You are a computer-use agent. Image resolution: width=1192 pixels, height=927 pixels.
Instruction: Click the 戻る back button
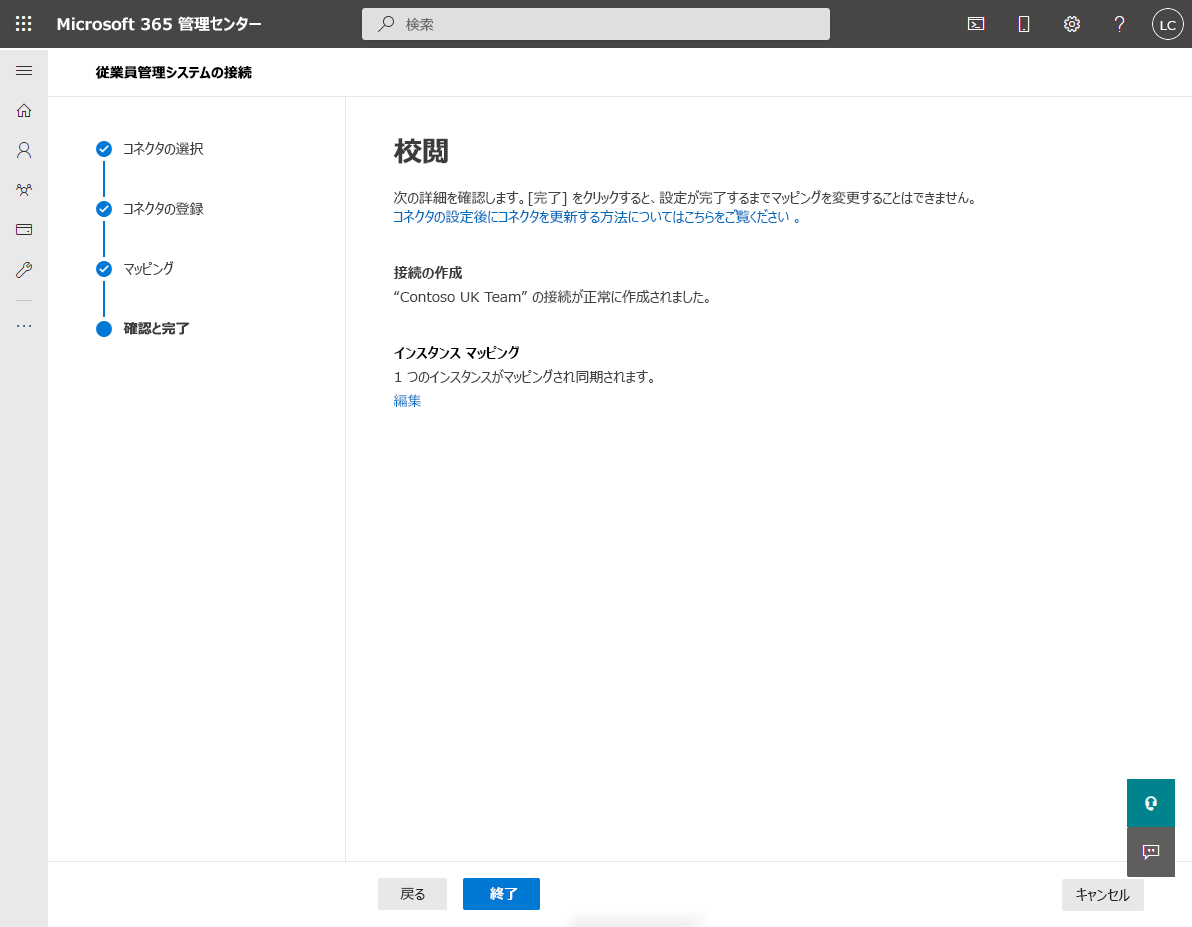coord(412,894)
